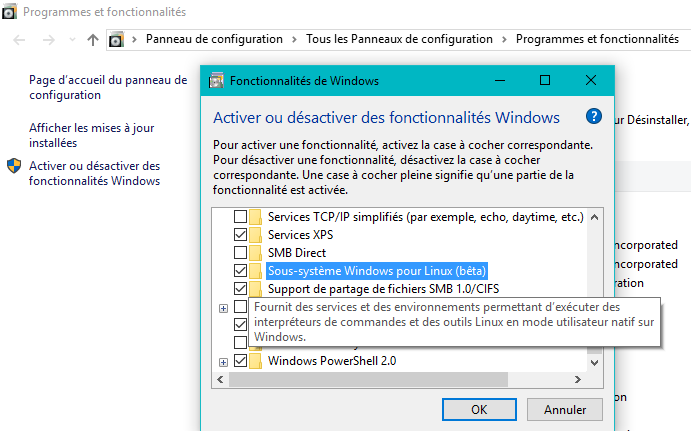The height and width of the screenshot is (431, 691).
Task: Click the Annuler button
Action: click(x=565, y=410)
